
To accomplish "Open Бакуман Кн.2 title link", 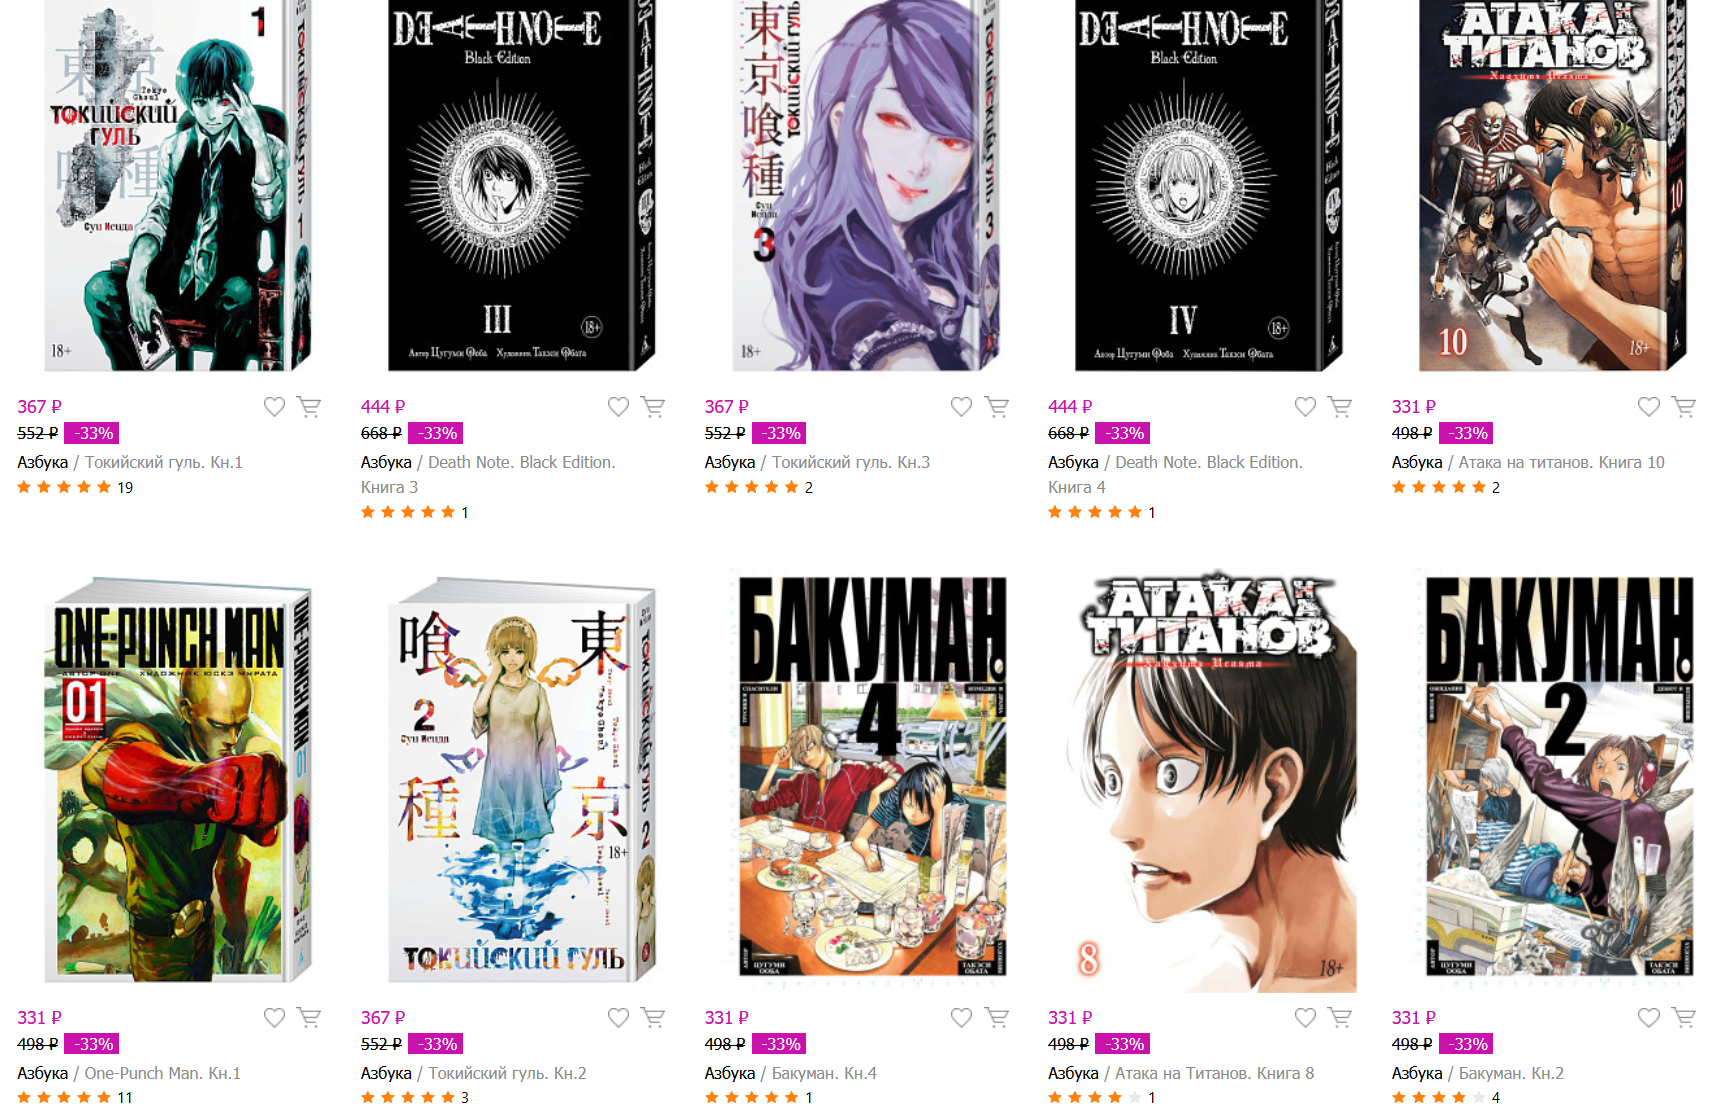I will point(1511,1073).
